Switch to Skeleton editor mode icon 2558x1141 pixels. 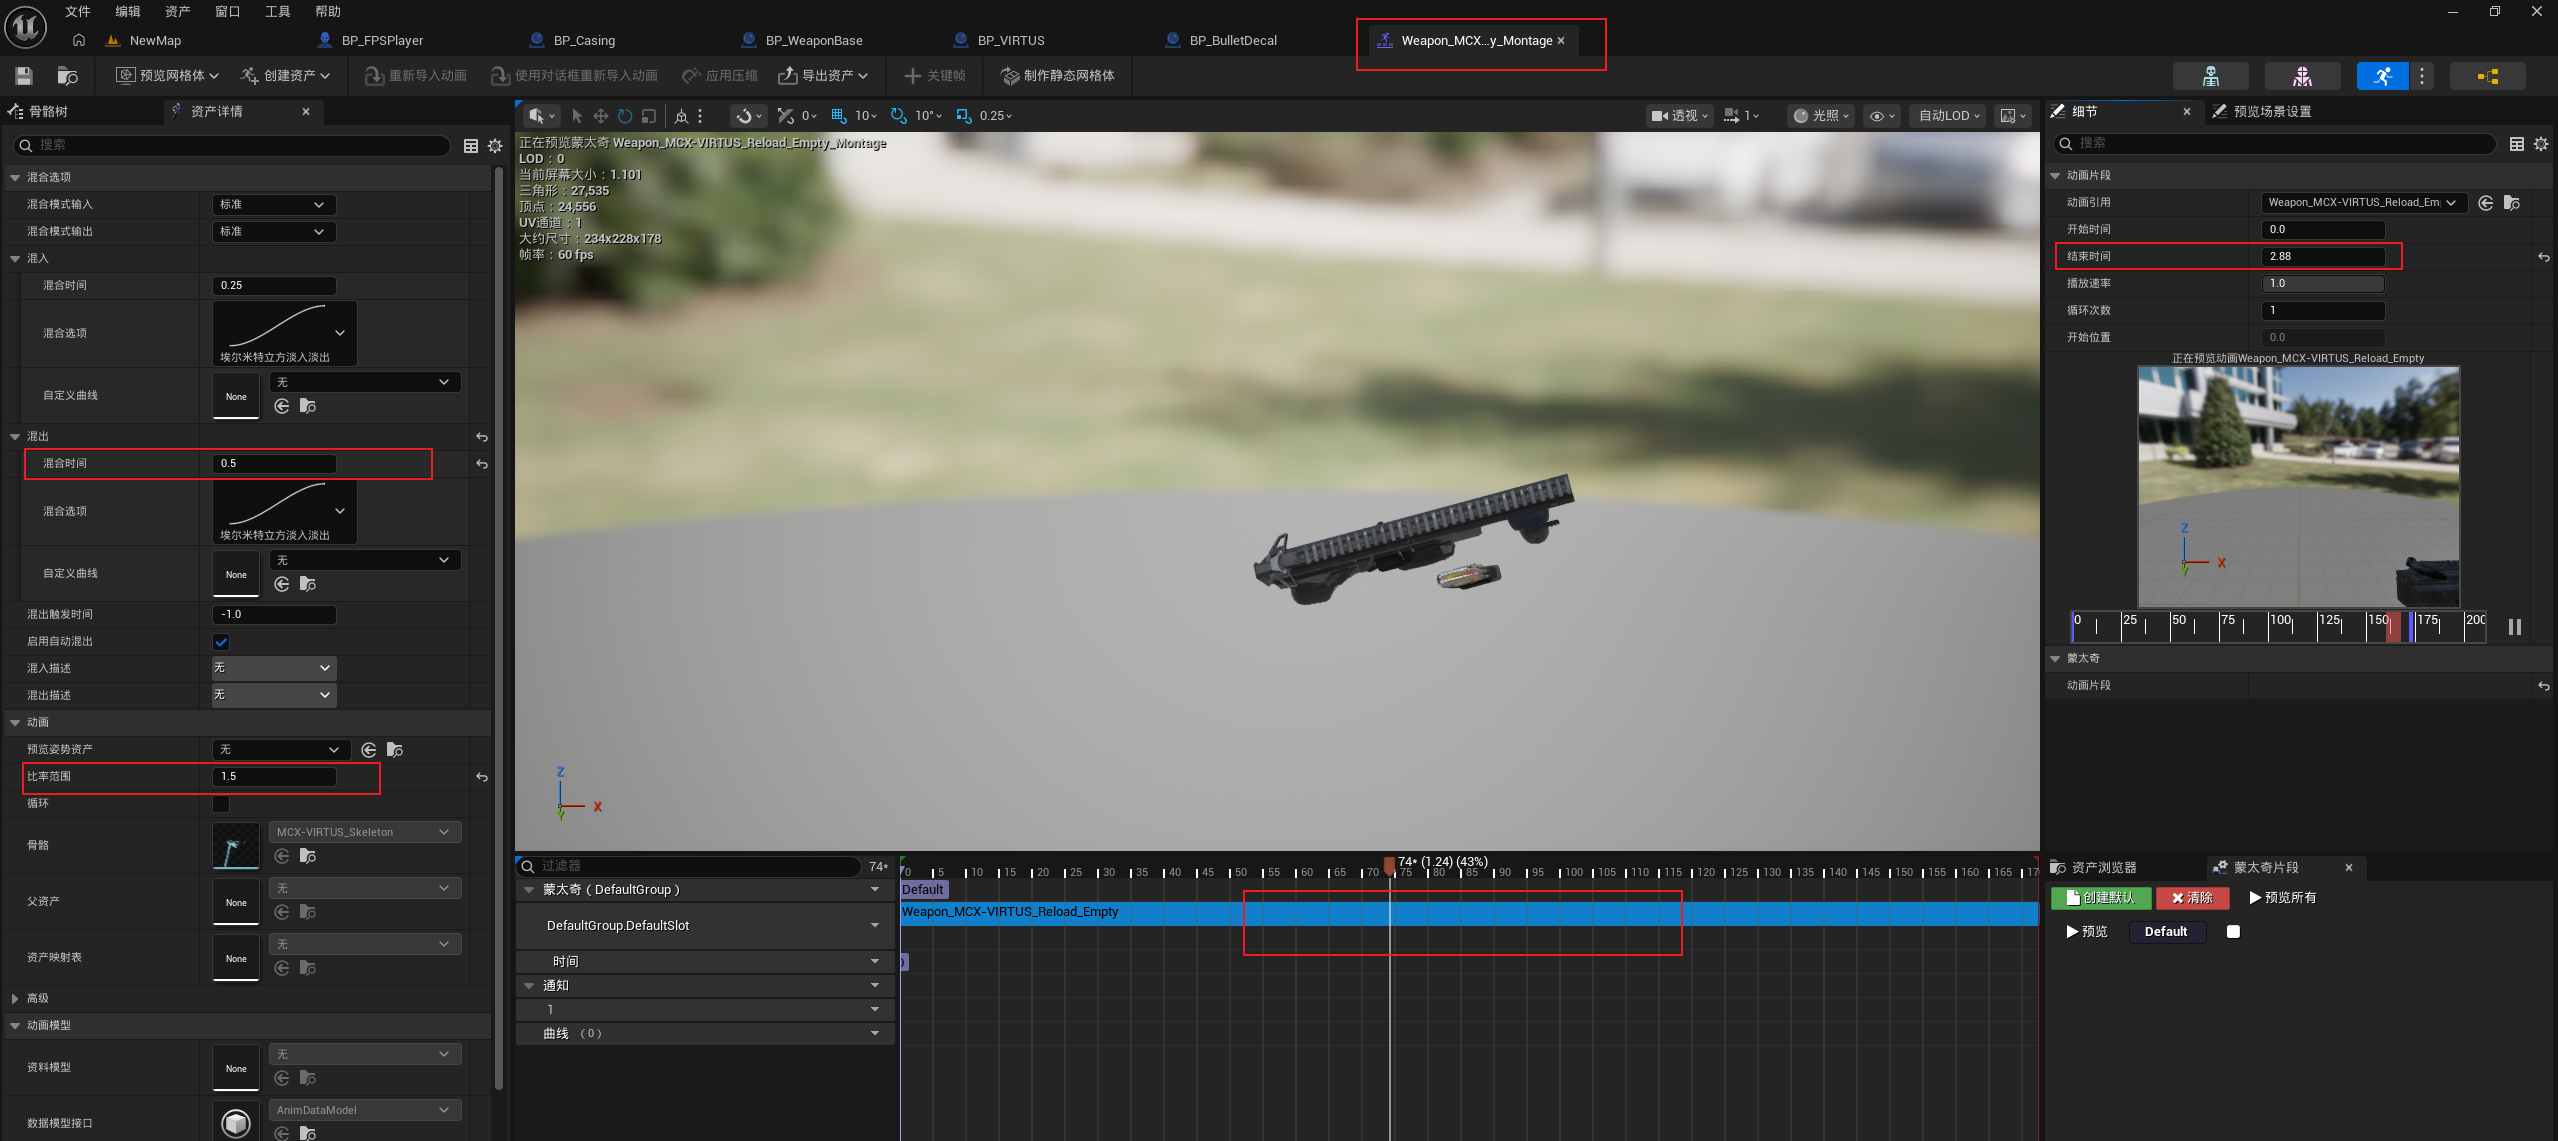click(x=2211, y=76)
